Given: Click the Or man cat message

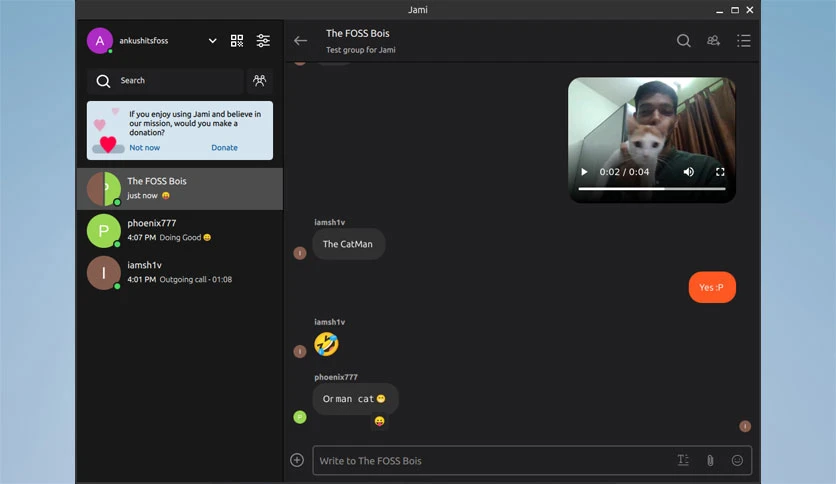Looking at the screenshot, I should tap(355, 399).
